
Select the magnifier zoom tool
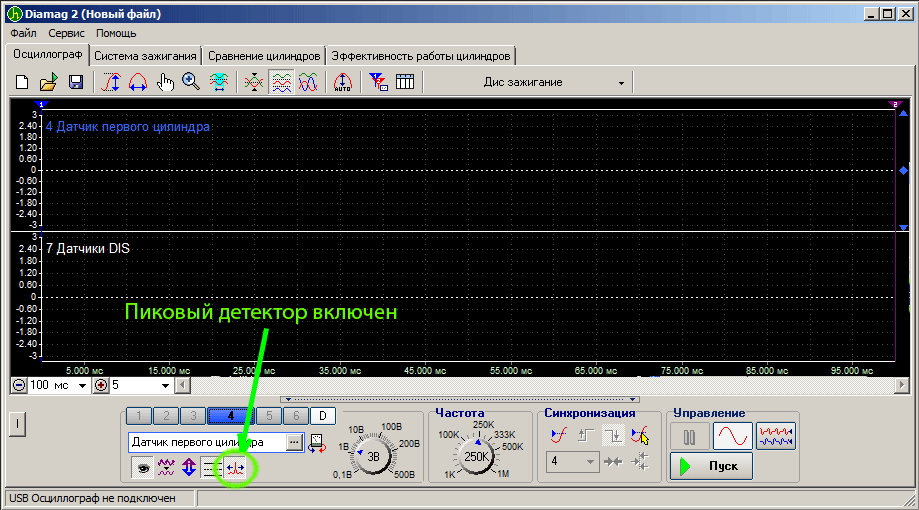point(191,82)
